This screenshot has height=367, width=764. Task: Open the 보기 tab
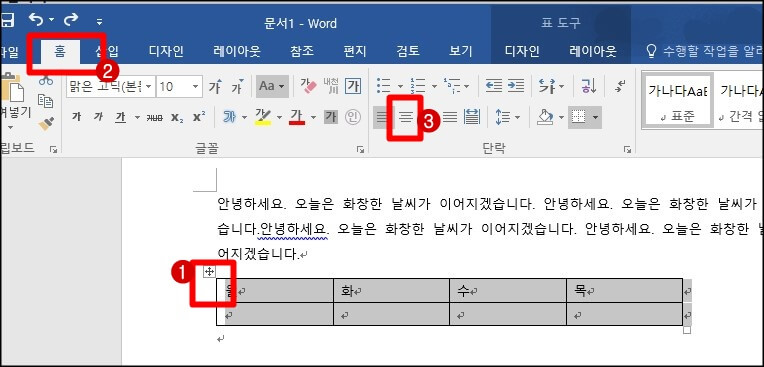(460, 51)
